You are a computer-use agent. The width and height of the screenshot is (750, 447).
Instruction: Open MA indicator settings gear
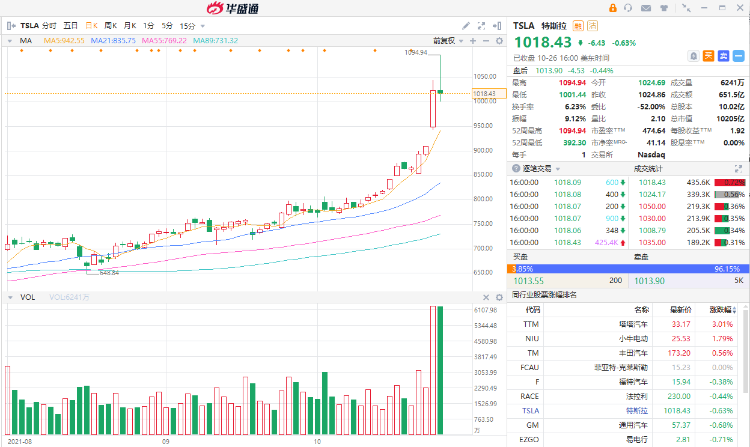499,41
